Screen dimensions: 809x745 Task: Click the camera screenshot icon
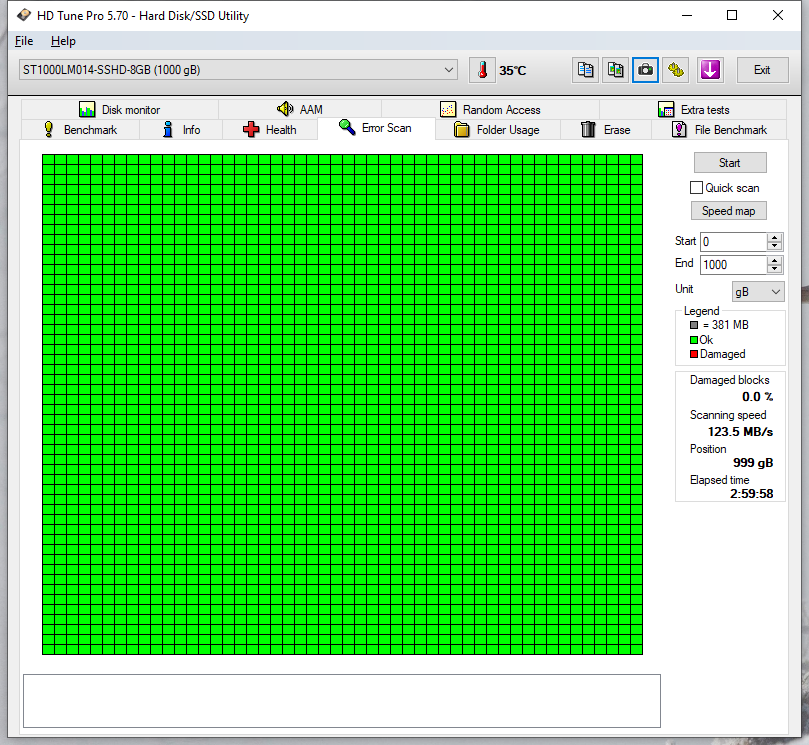[644, 70]
